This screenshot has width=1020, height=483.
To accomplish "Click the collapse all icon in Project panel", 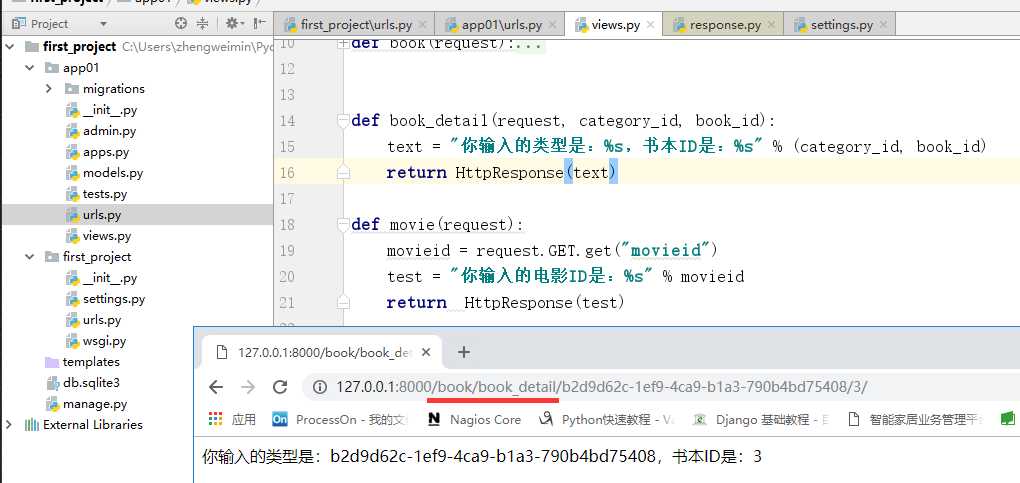I will click(202, 23).
